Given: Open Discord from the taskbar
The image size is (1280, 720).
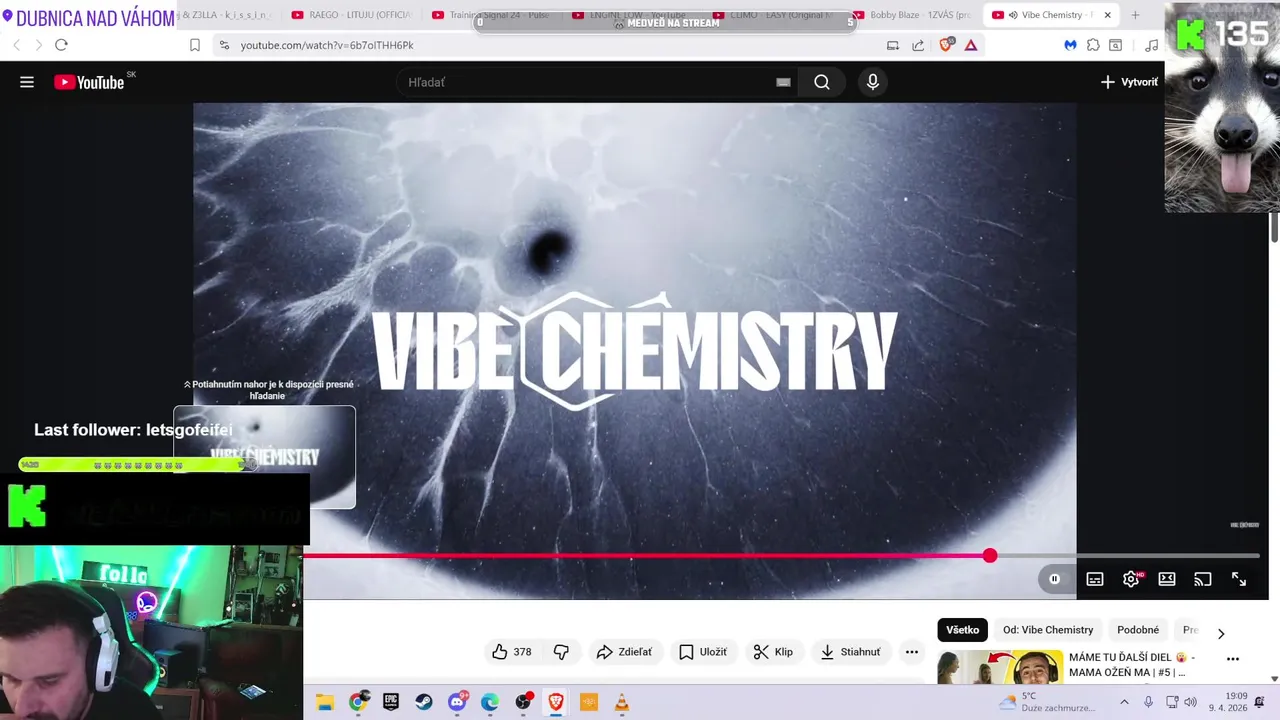Looking at the screenshot, I should [458, 702].
